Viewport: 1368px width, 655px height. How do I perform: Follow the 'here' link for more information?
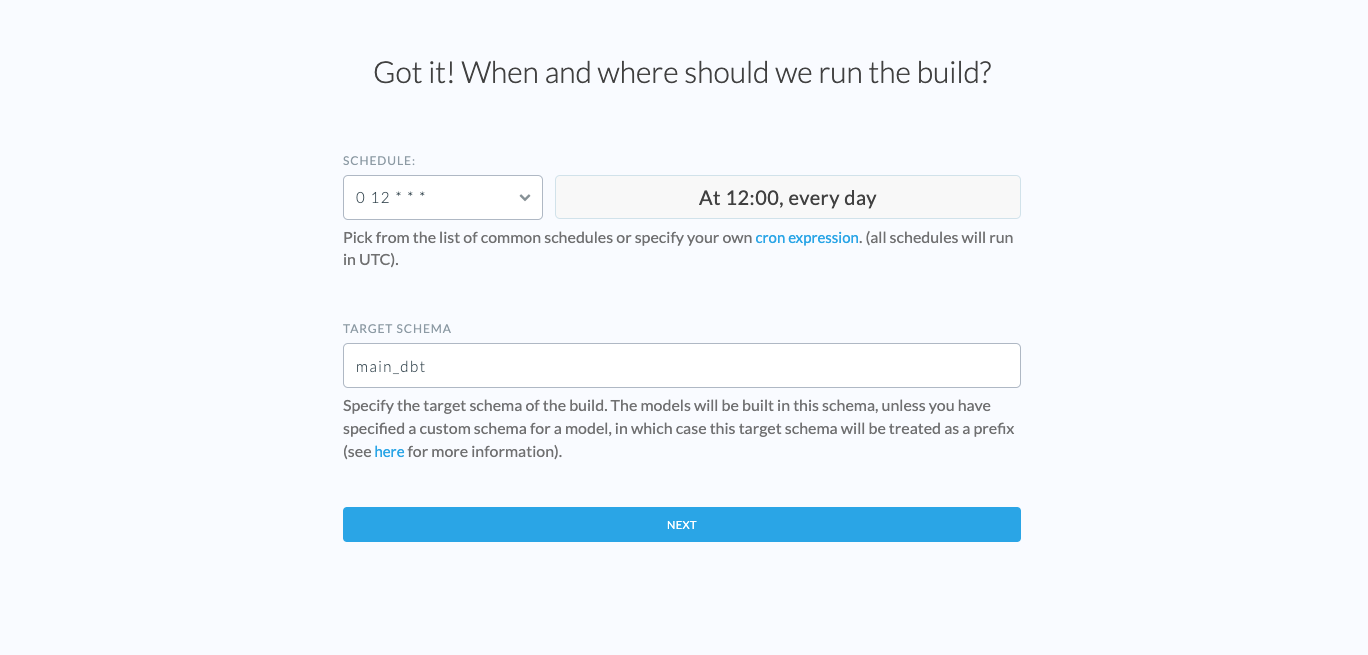click(x=389, y=452)
